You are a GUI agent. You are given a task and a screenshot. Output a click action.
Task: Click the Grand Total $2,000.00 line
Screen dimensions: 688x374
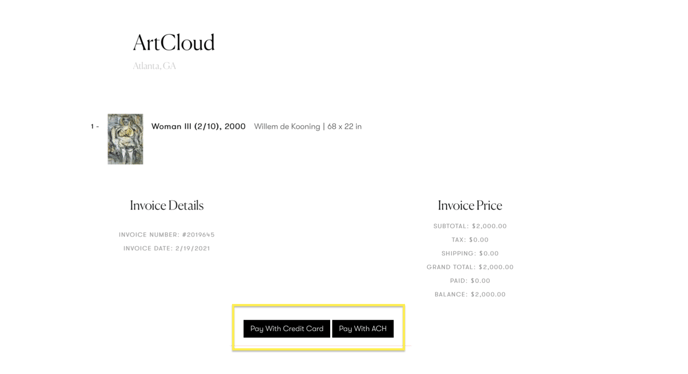tap(470, 267)
